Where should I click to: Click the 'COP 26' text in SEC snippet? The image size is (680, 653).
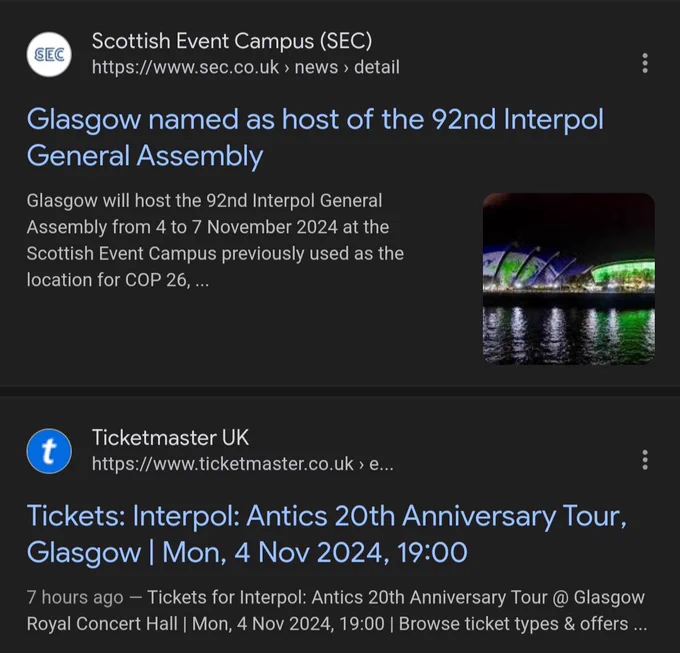[x=156, y=280]
